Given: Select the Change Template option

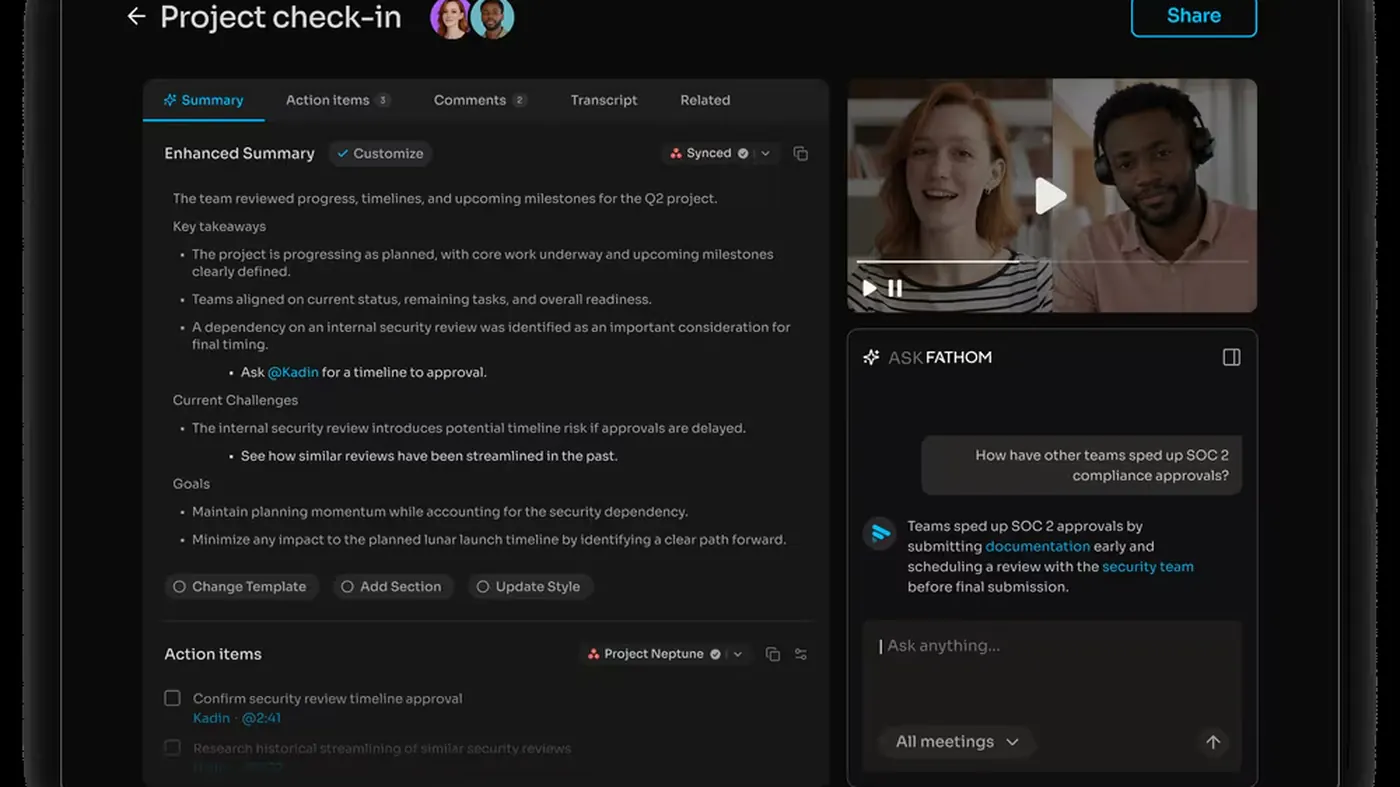Looking at the screenshot, I should [x=241, y=587].
